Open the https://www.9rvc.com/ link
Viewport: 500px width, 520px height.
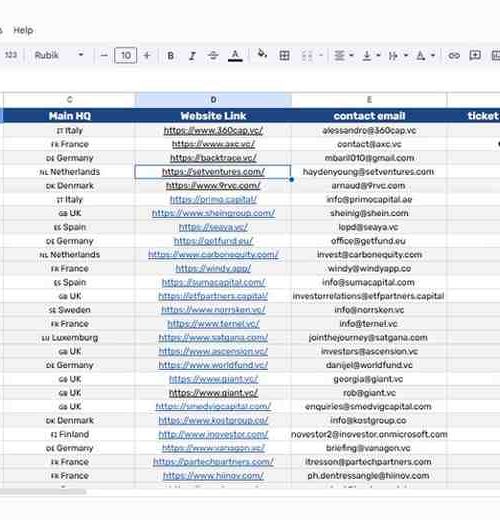point(213,186)
